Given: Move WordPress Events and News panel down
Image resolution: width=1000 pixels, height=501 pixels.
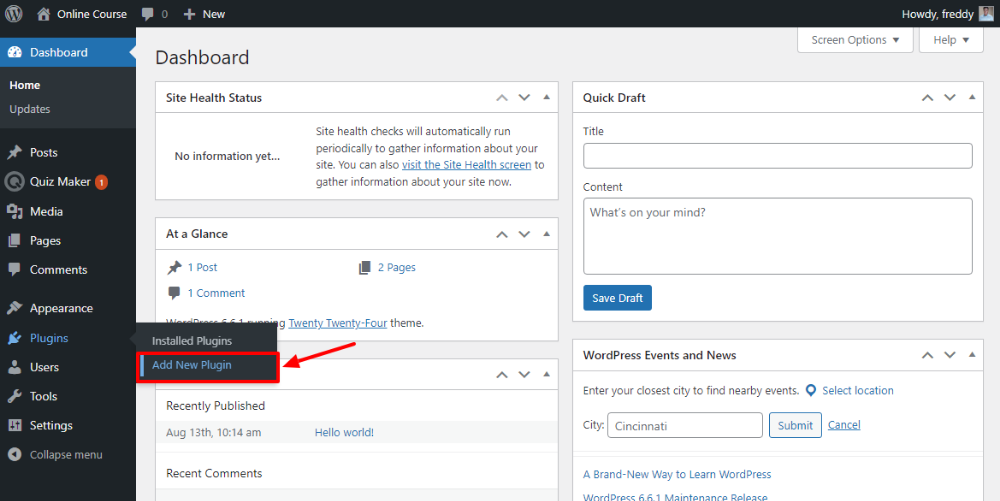Looking at the screenshot, I should tap(950, 355).
